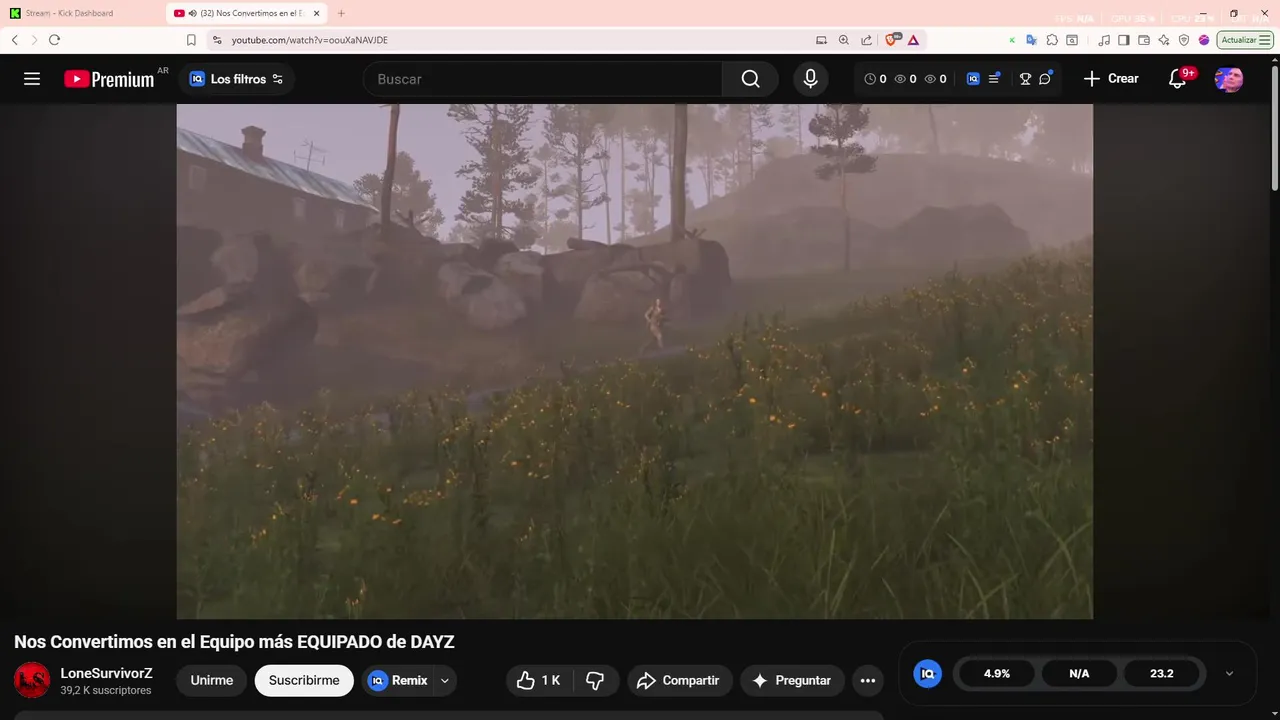Open the vidIQ list menu icon
The image size is (1280, 720).
pos(994,78)
